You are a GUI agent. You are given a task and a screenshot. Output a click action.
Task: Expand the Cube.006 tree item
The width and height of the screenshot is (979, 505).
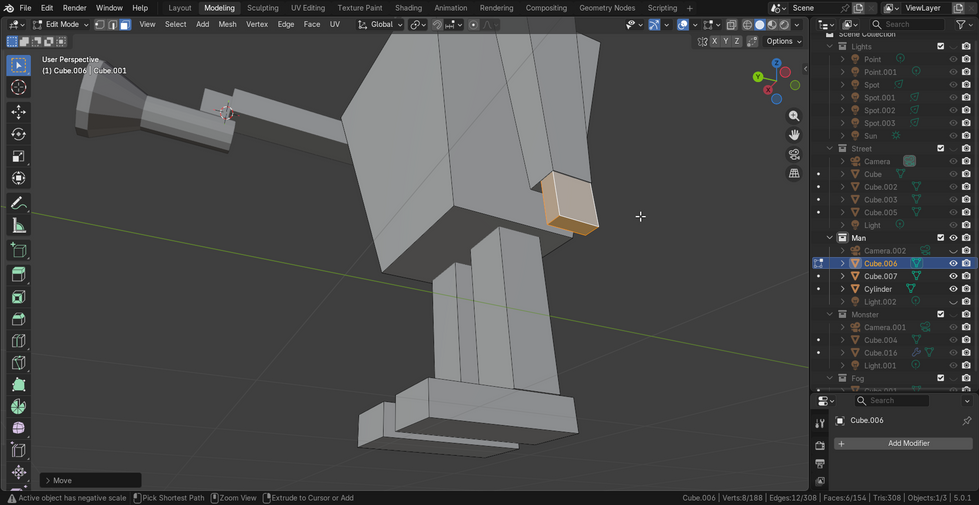click(x=842, y=263)
